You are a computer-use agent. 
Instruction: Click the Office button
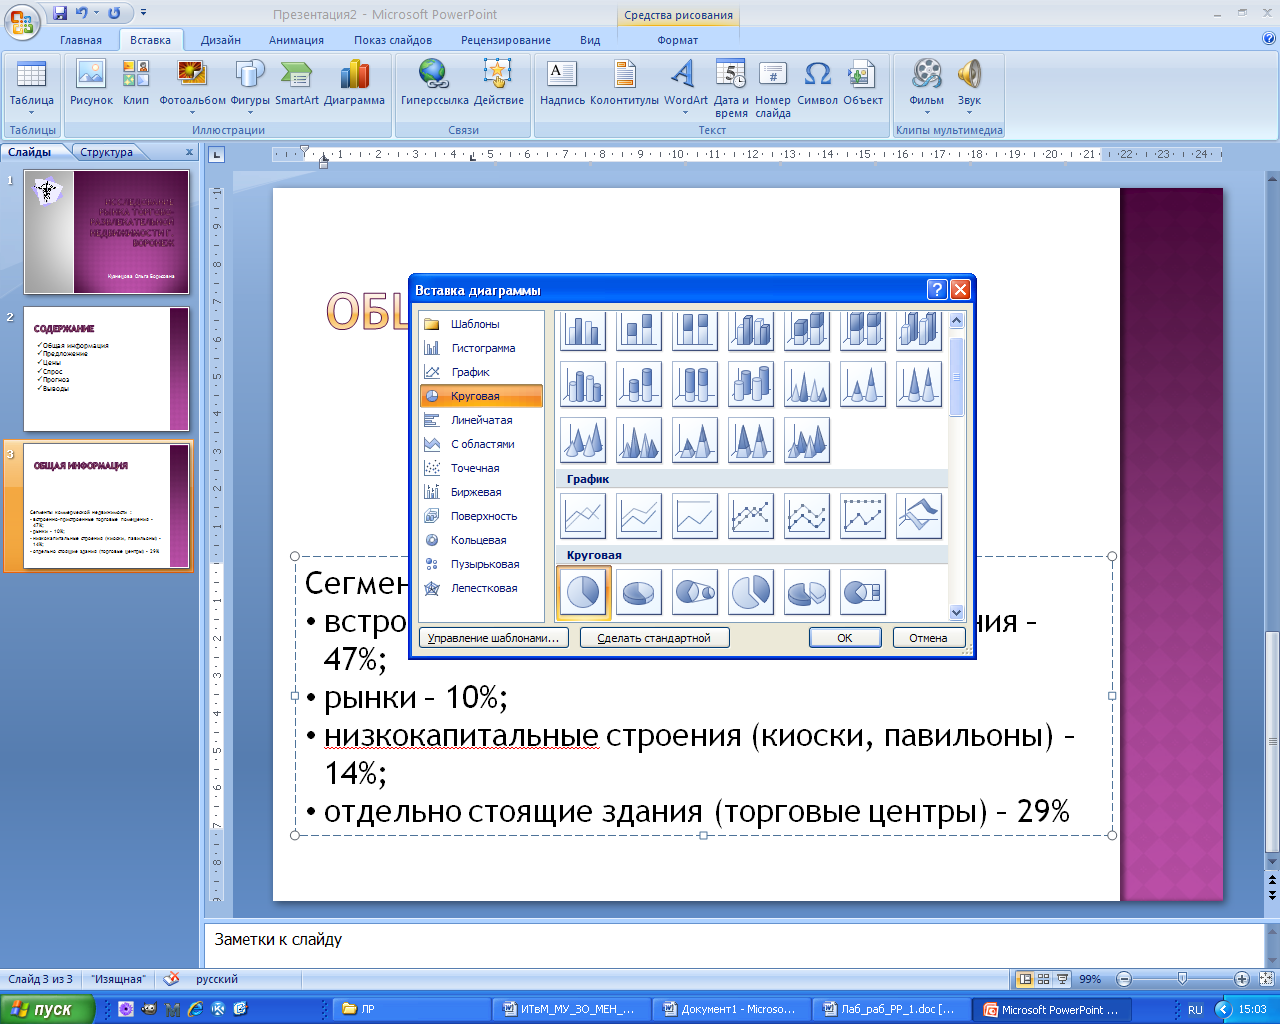[22, 22]
